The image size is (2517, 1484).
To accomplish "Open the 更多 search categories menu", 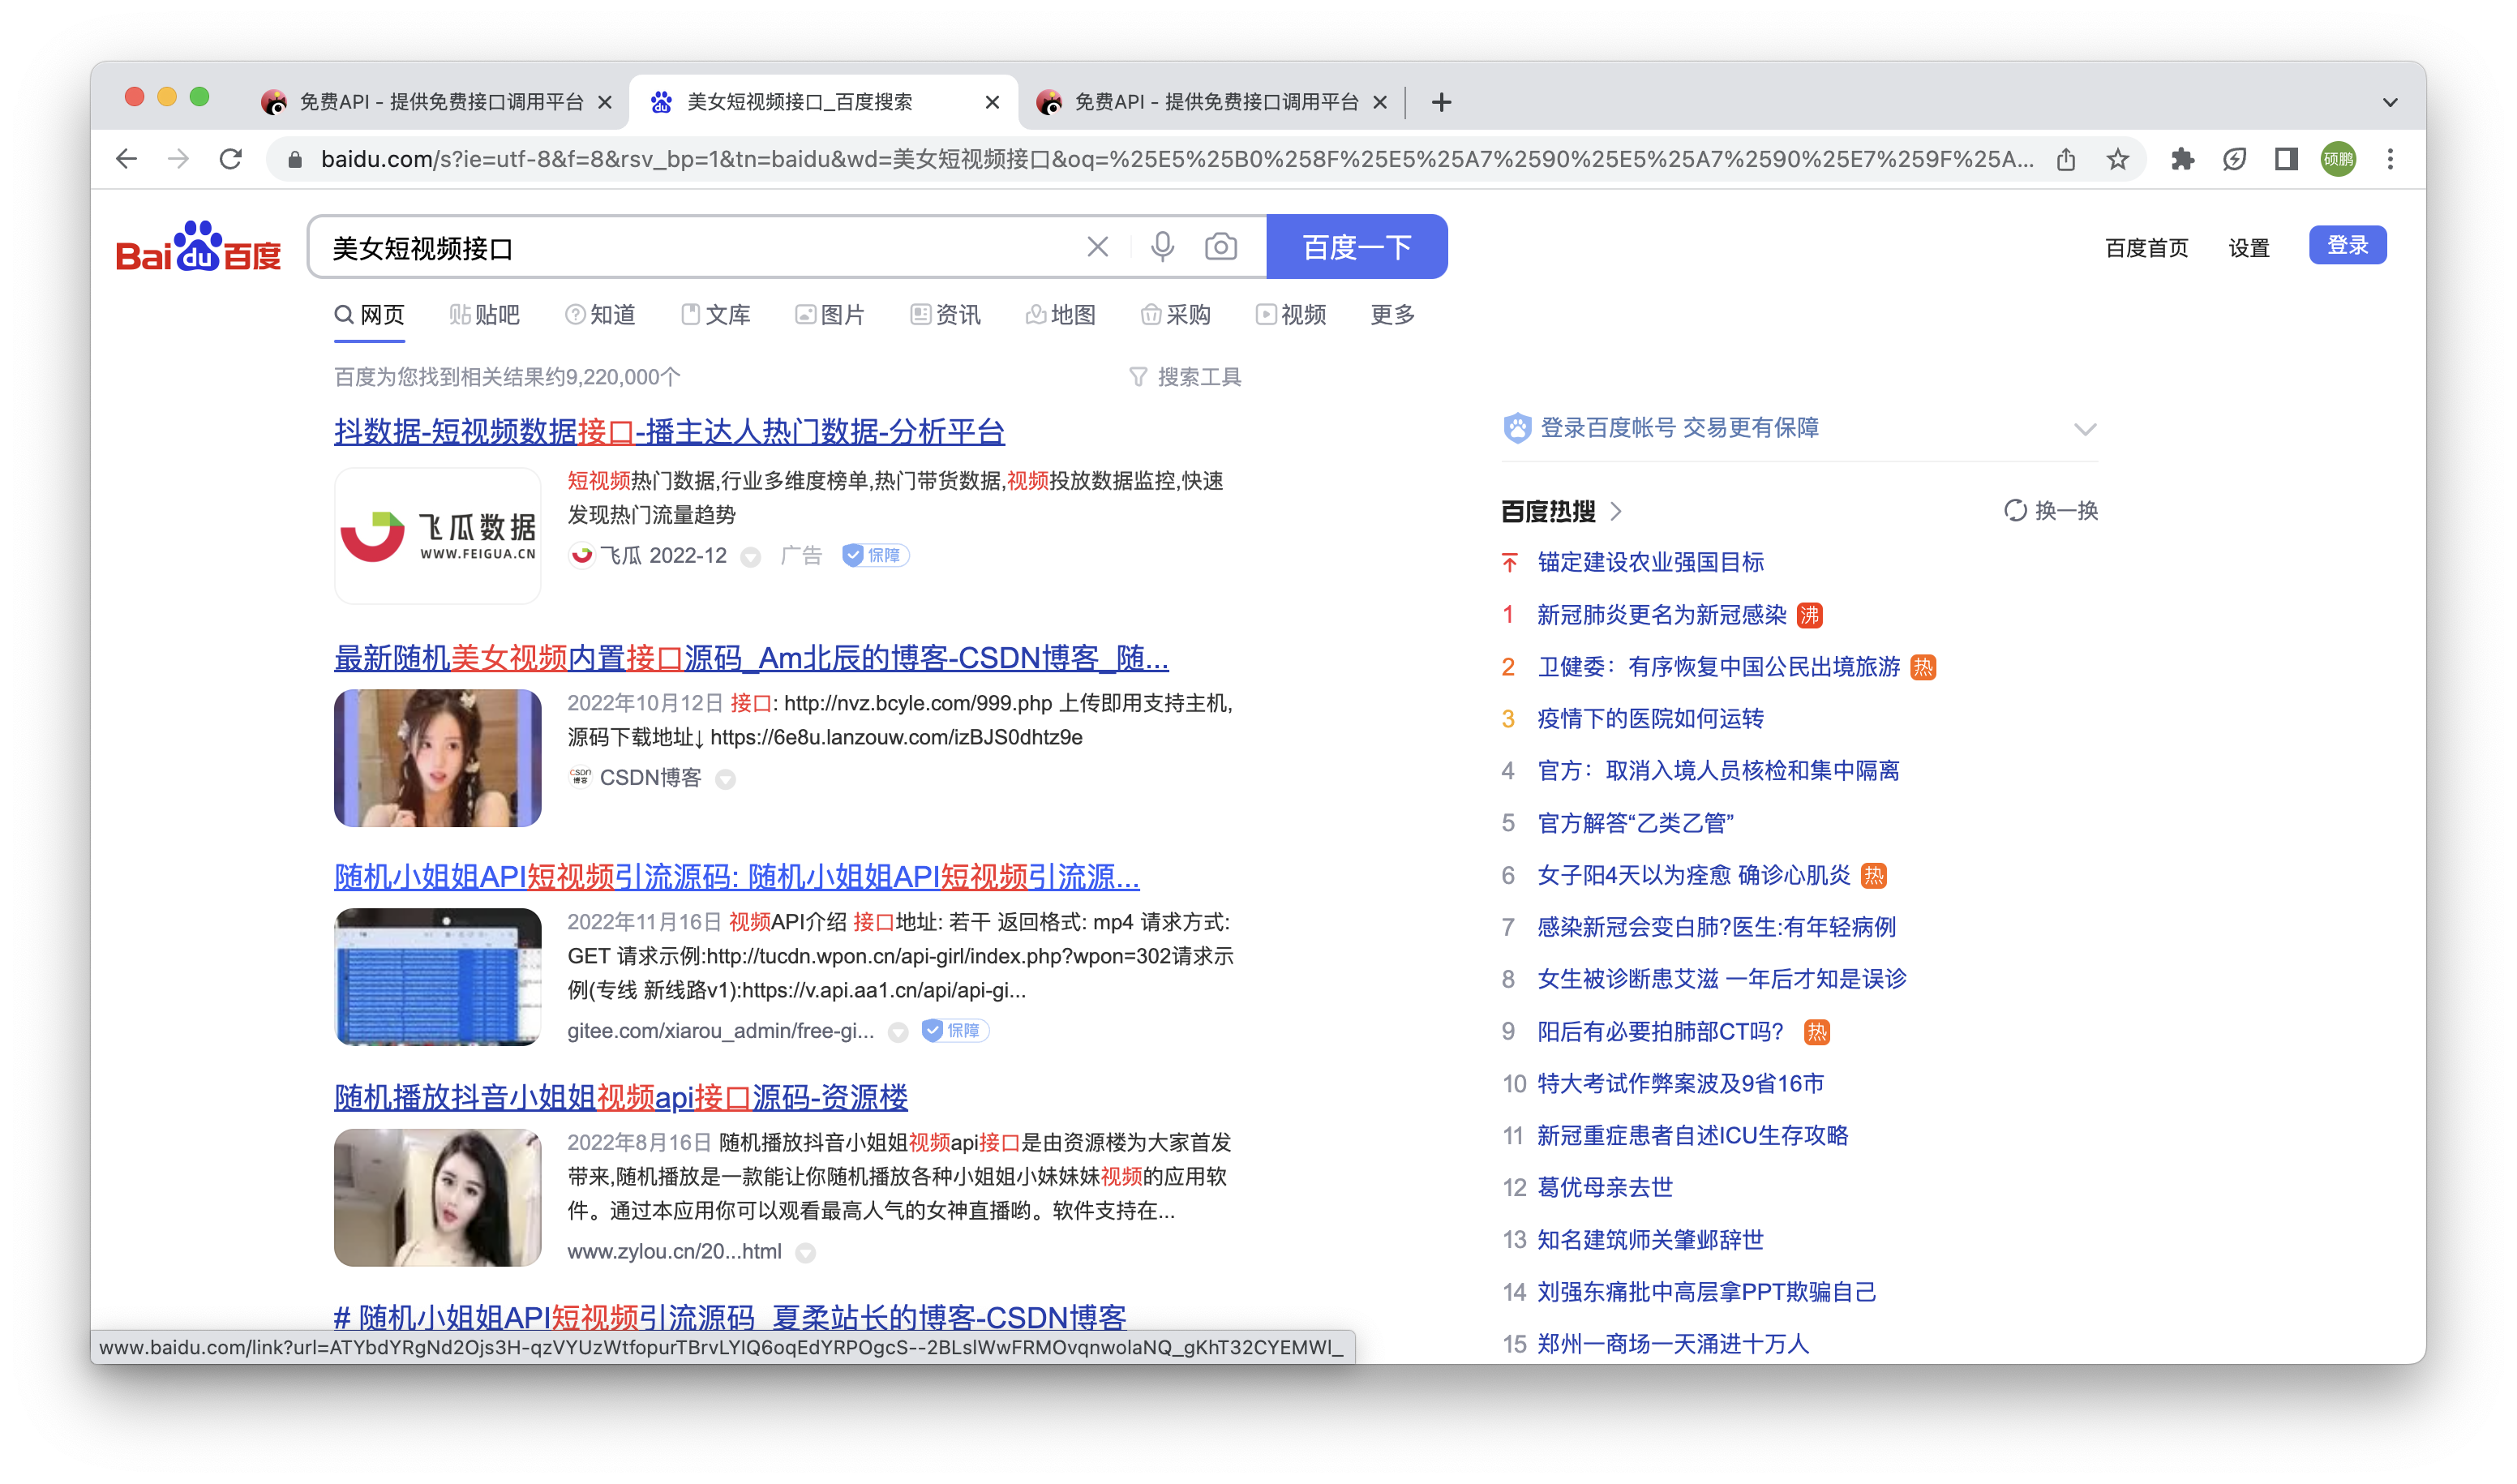I will 1393,315.
